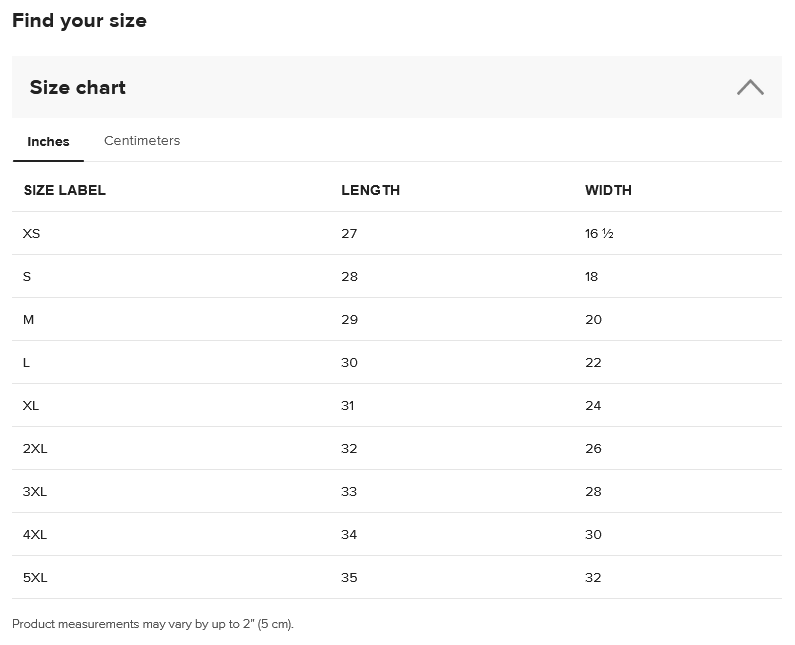Select the Inches tab

click(48, 142)
